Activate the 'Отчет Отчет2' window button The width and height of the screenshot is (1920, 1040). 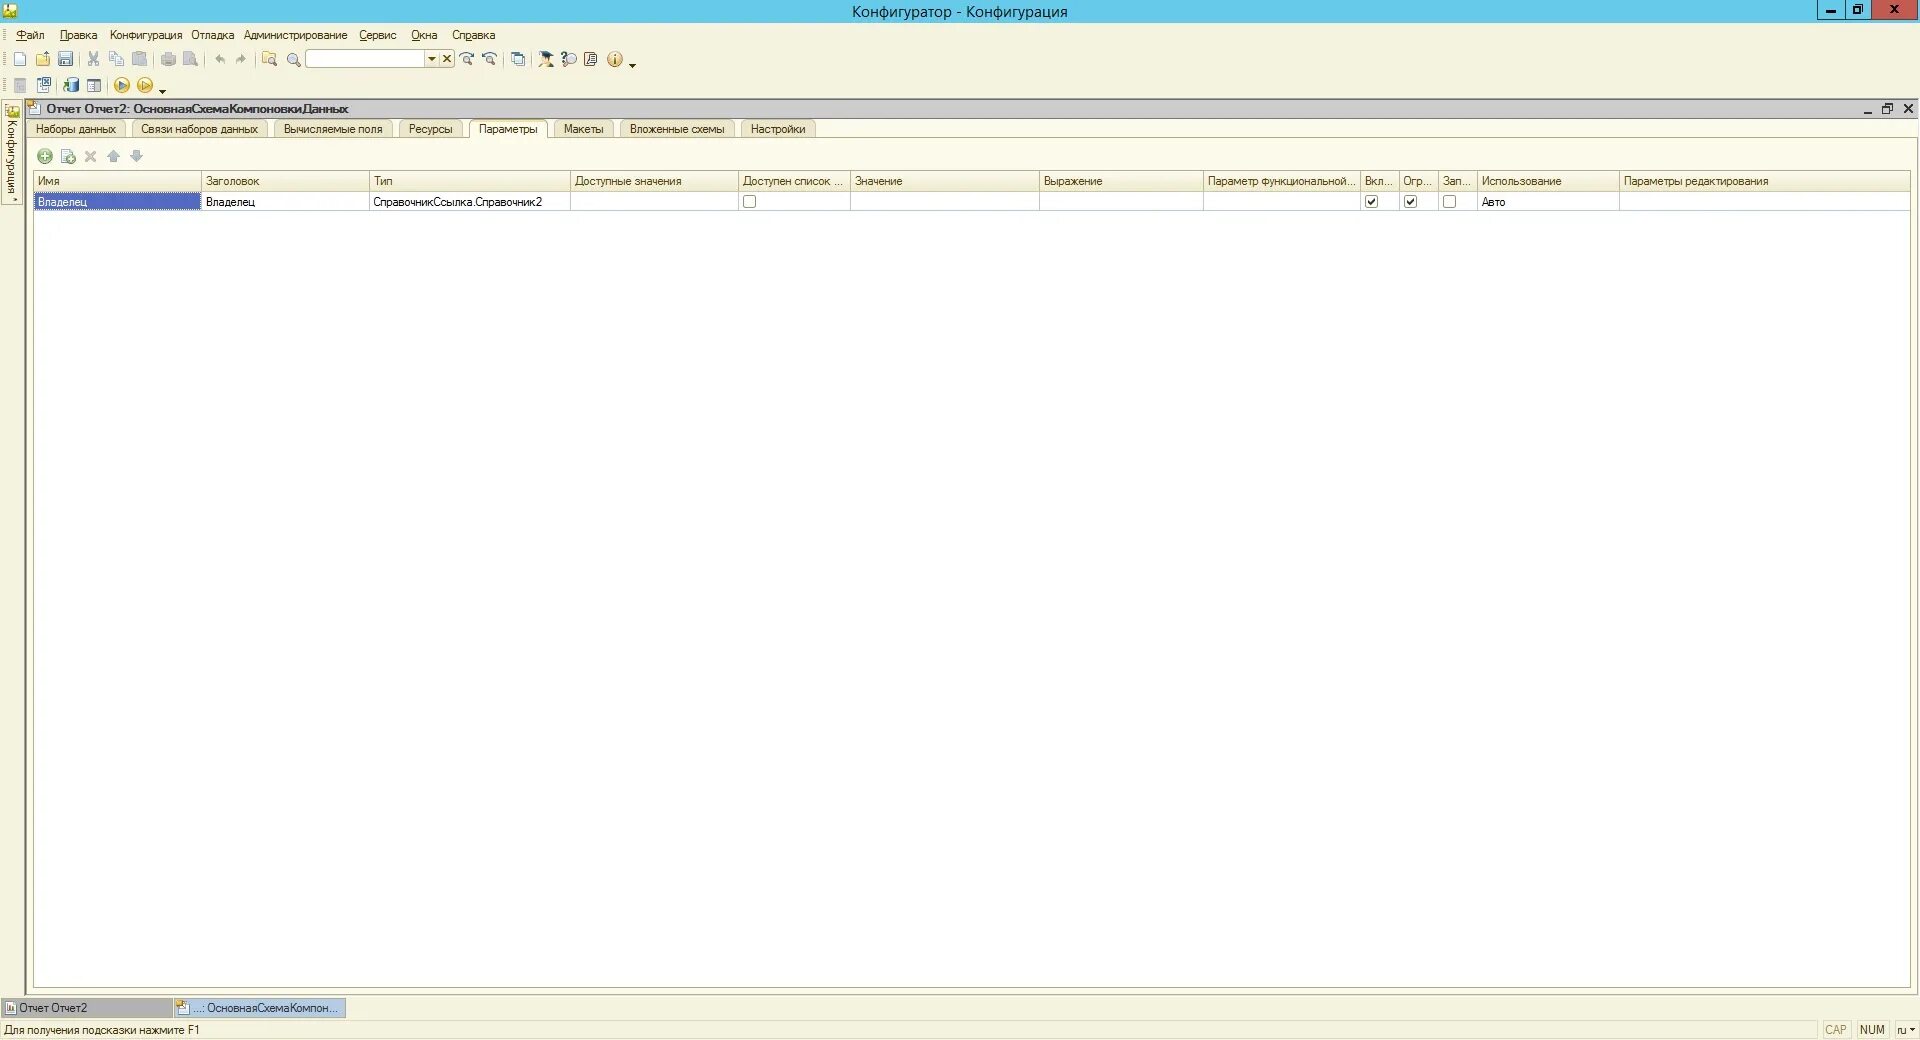coord(87,1008)
